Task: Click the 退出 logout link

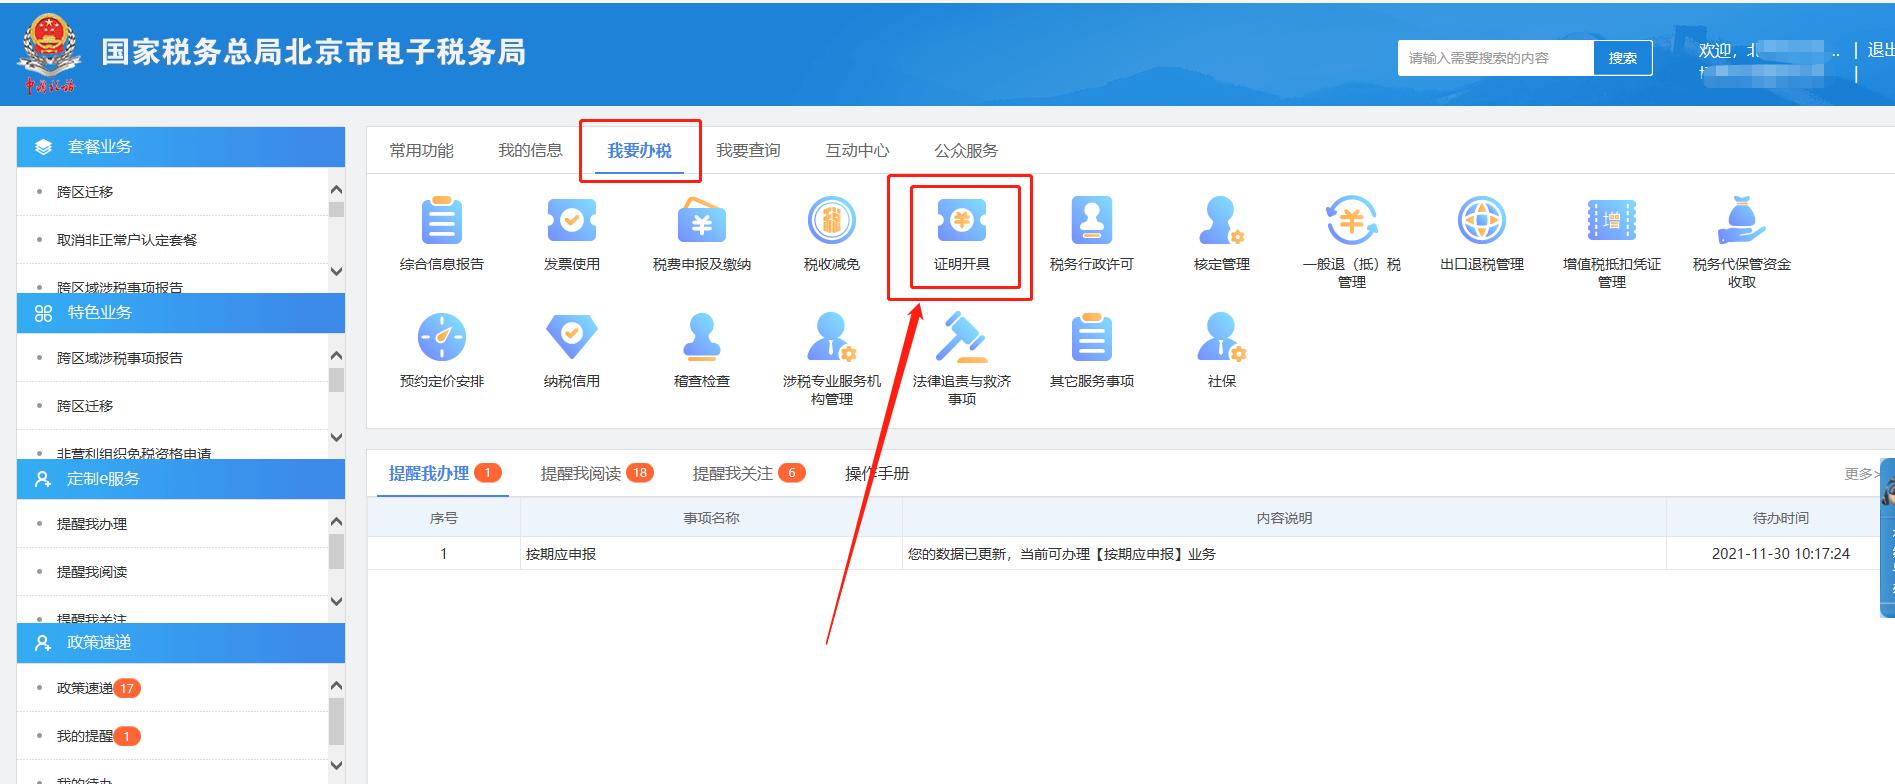Action: 1880,50
